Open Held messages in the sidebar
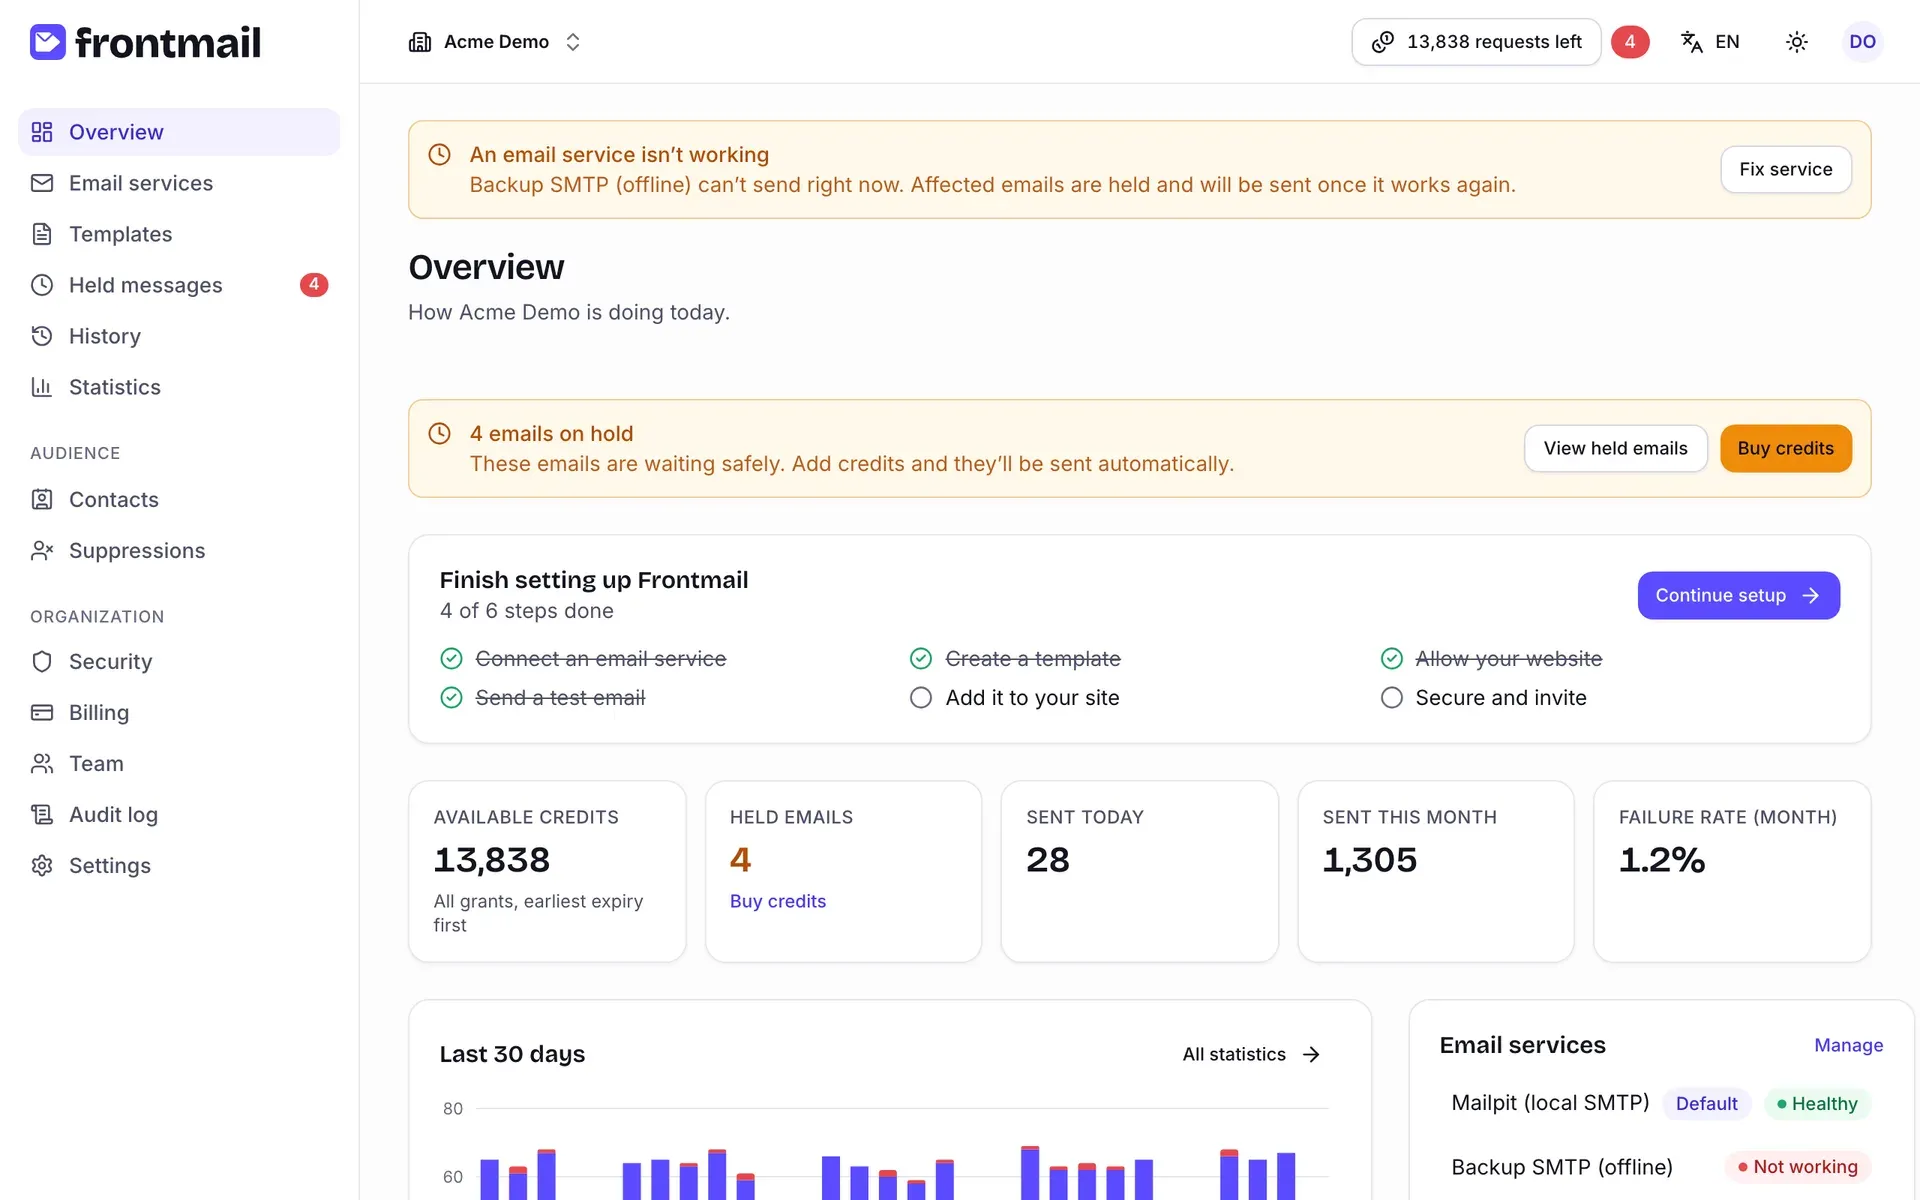The image size is (1920, 1200). pos(179,285)
